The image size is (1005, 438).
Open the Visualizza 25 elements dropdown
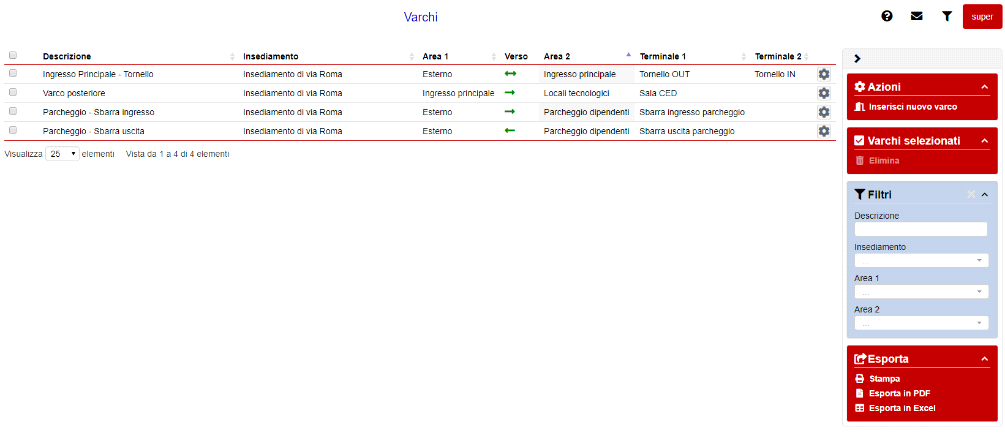click(x=62, y=154)
